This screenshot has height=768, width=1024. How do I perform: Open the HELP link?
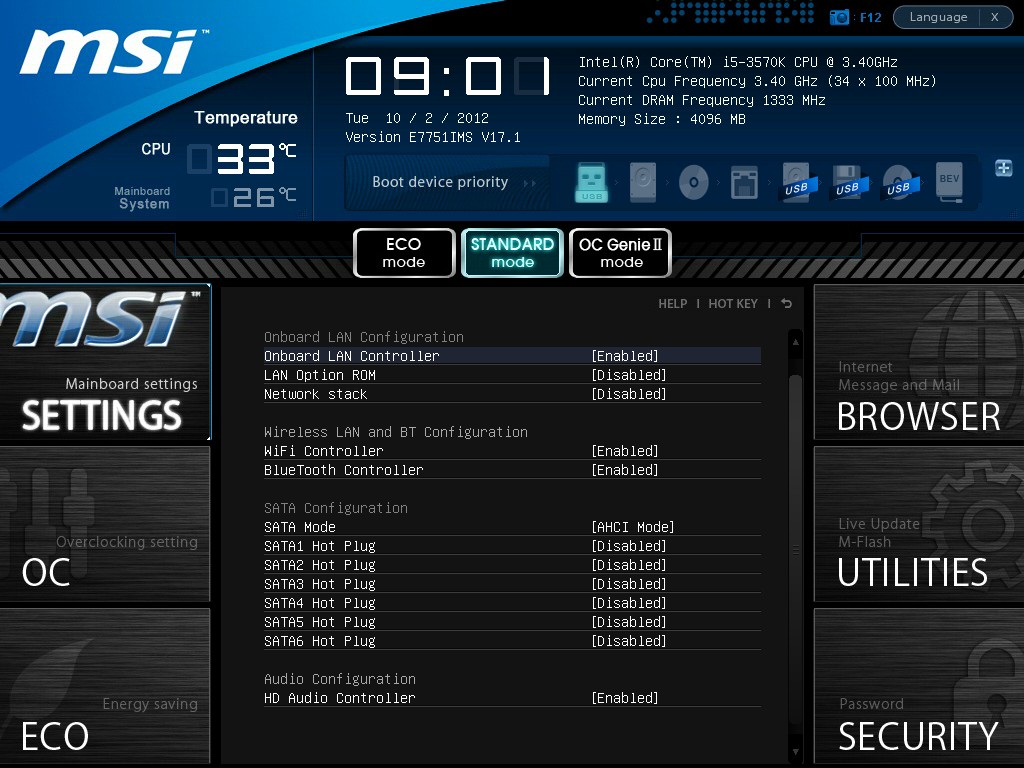tap(672, 304)
